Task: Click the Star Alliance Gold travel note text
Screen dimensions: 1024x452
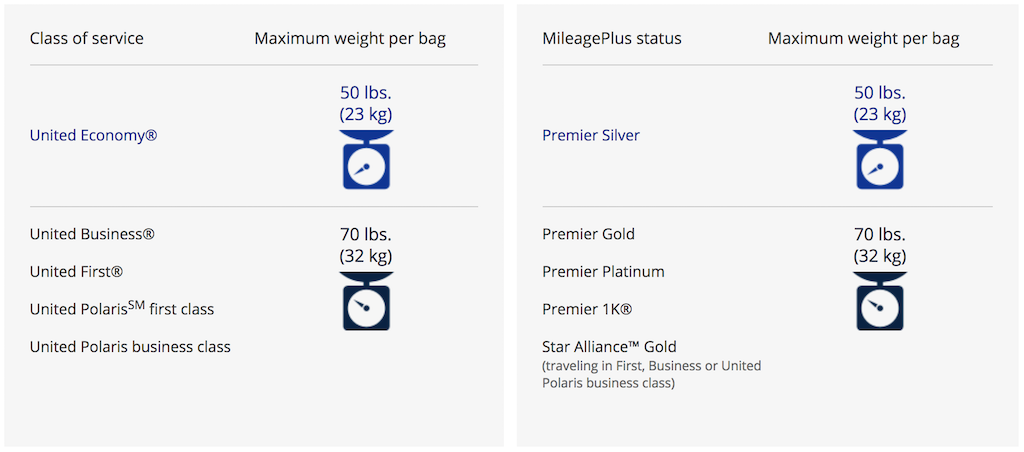Action: (x=652, y=374)
